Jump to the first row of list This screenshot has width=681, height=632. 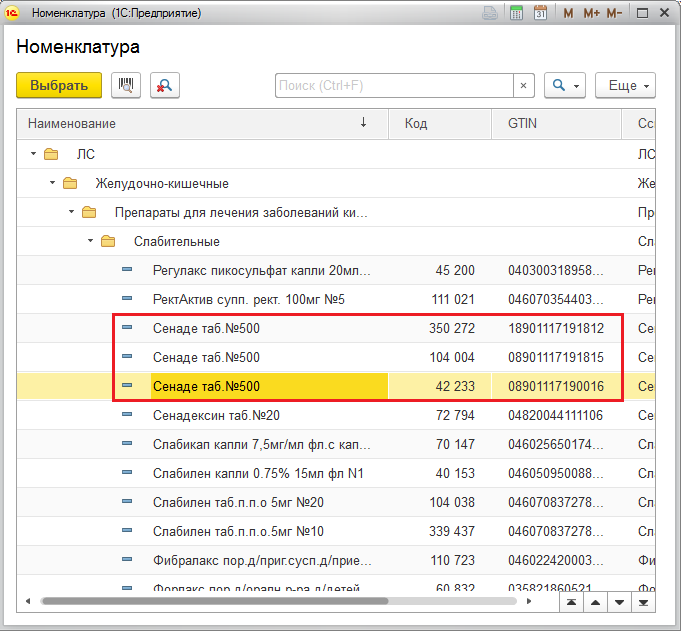point(571,602)
